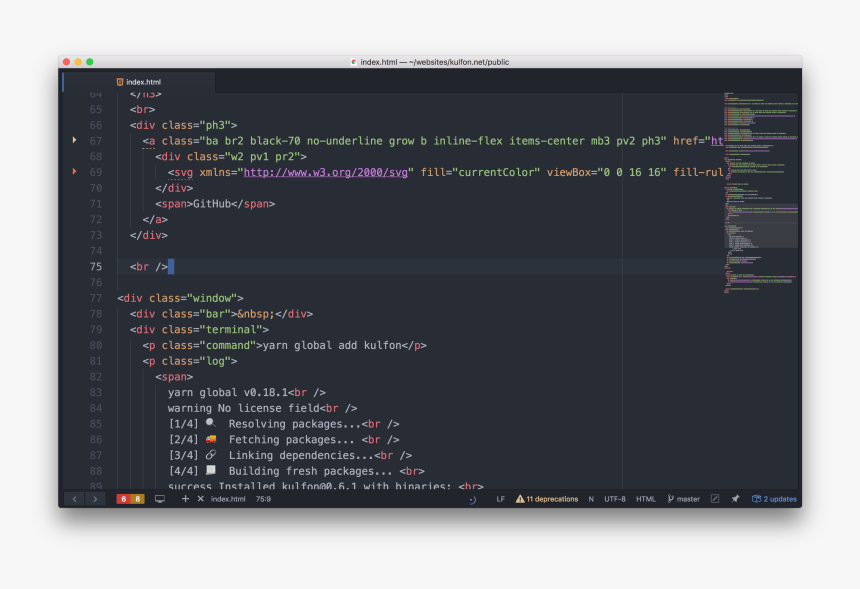Click the terminal display icon in status bar
This screenshot has height=589, width=860.
coord(158,498)
